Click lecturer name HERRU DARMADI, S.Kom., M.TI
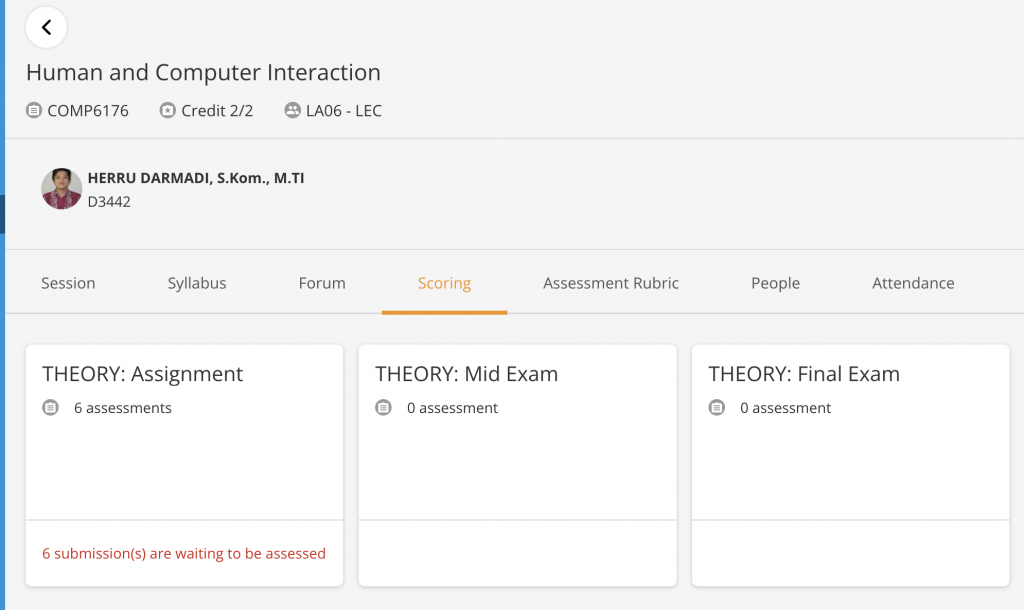Viewport: 1024px width, 610px height. click(196, 178)
